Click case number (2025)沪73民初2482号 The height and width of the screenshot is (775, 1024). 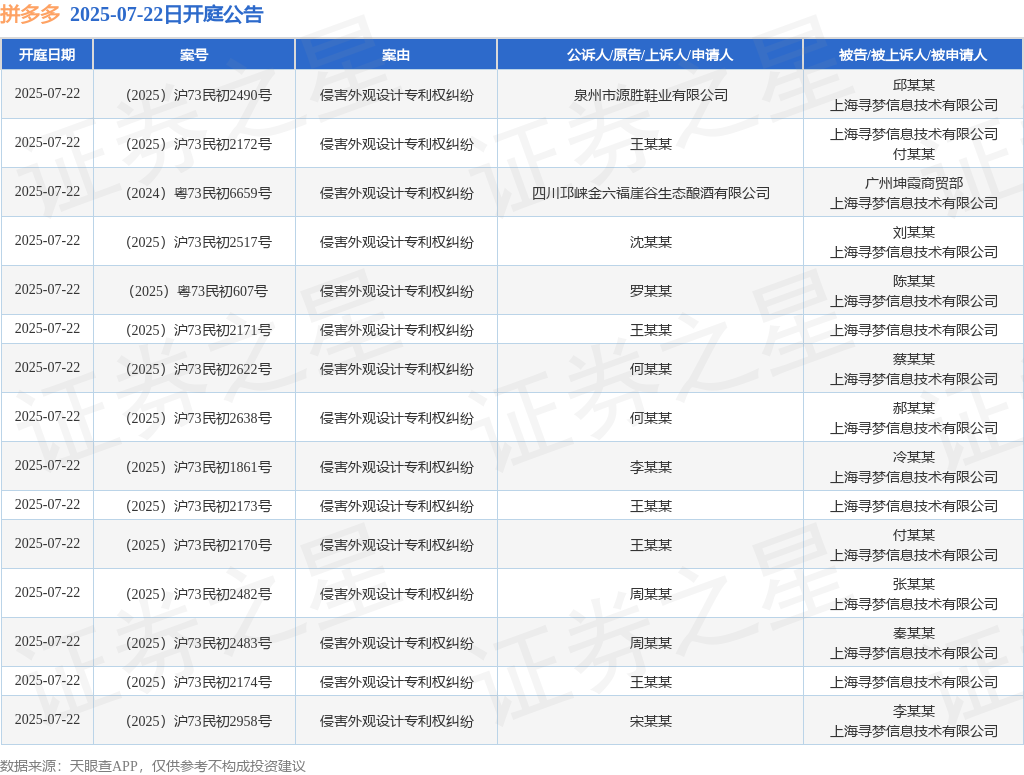tap(199, 595)
